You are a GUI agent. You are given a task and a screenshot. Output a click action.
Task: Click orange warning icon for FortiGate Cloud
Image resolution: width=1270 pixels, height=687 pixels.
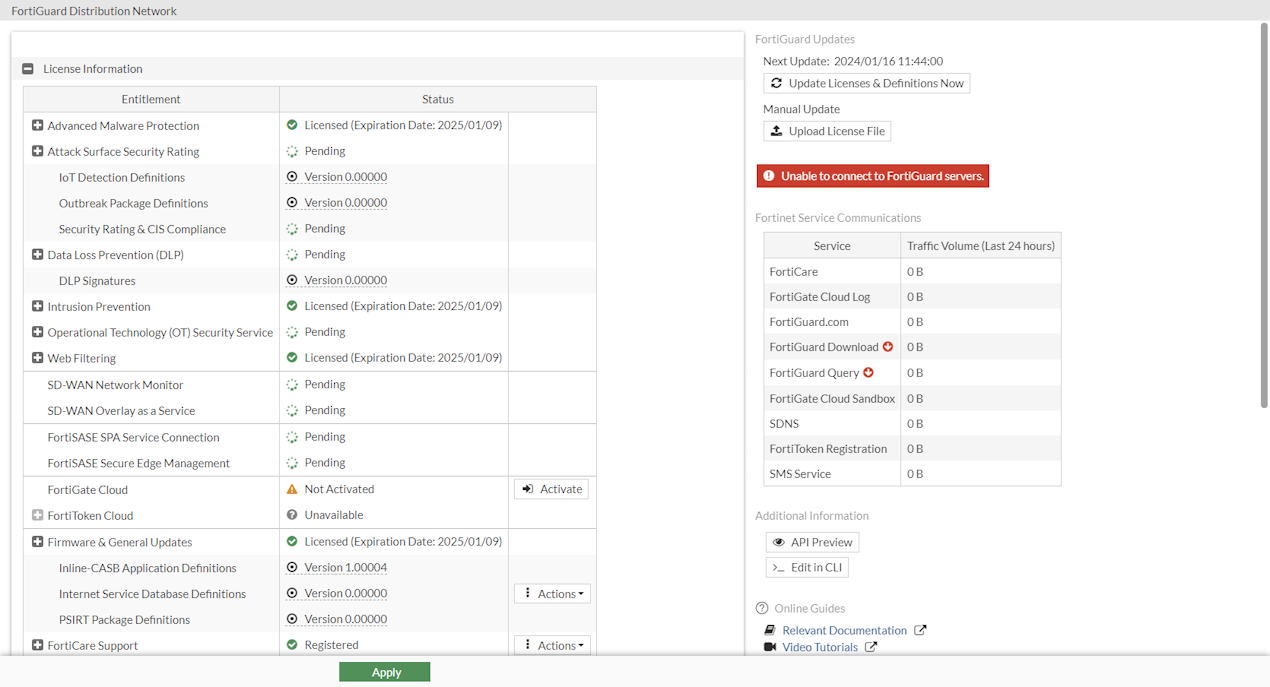click(292, 489)
